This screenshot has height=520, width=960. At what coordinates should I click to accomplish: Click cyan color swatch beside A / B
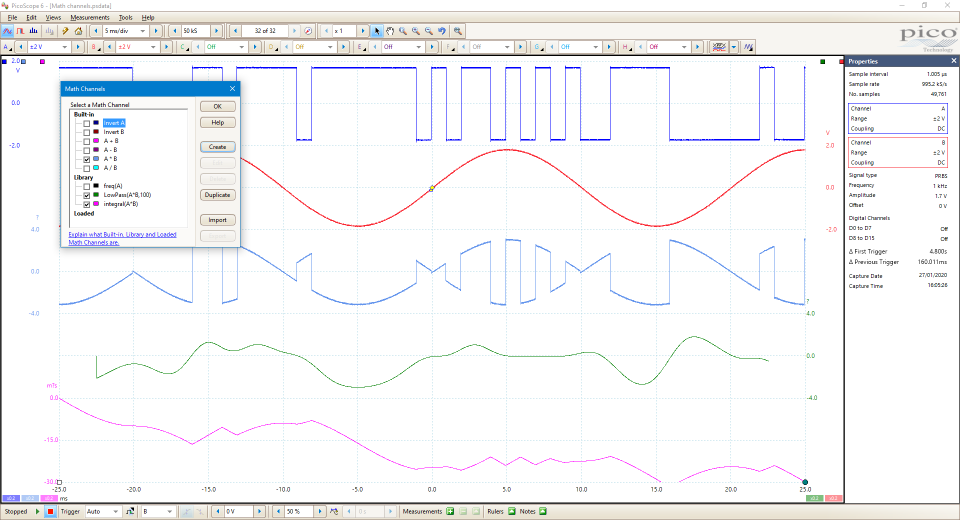click(96, 168)
